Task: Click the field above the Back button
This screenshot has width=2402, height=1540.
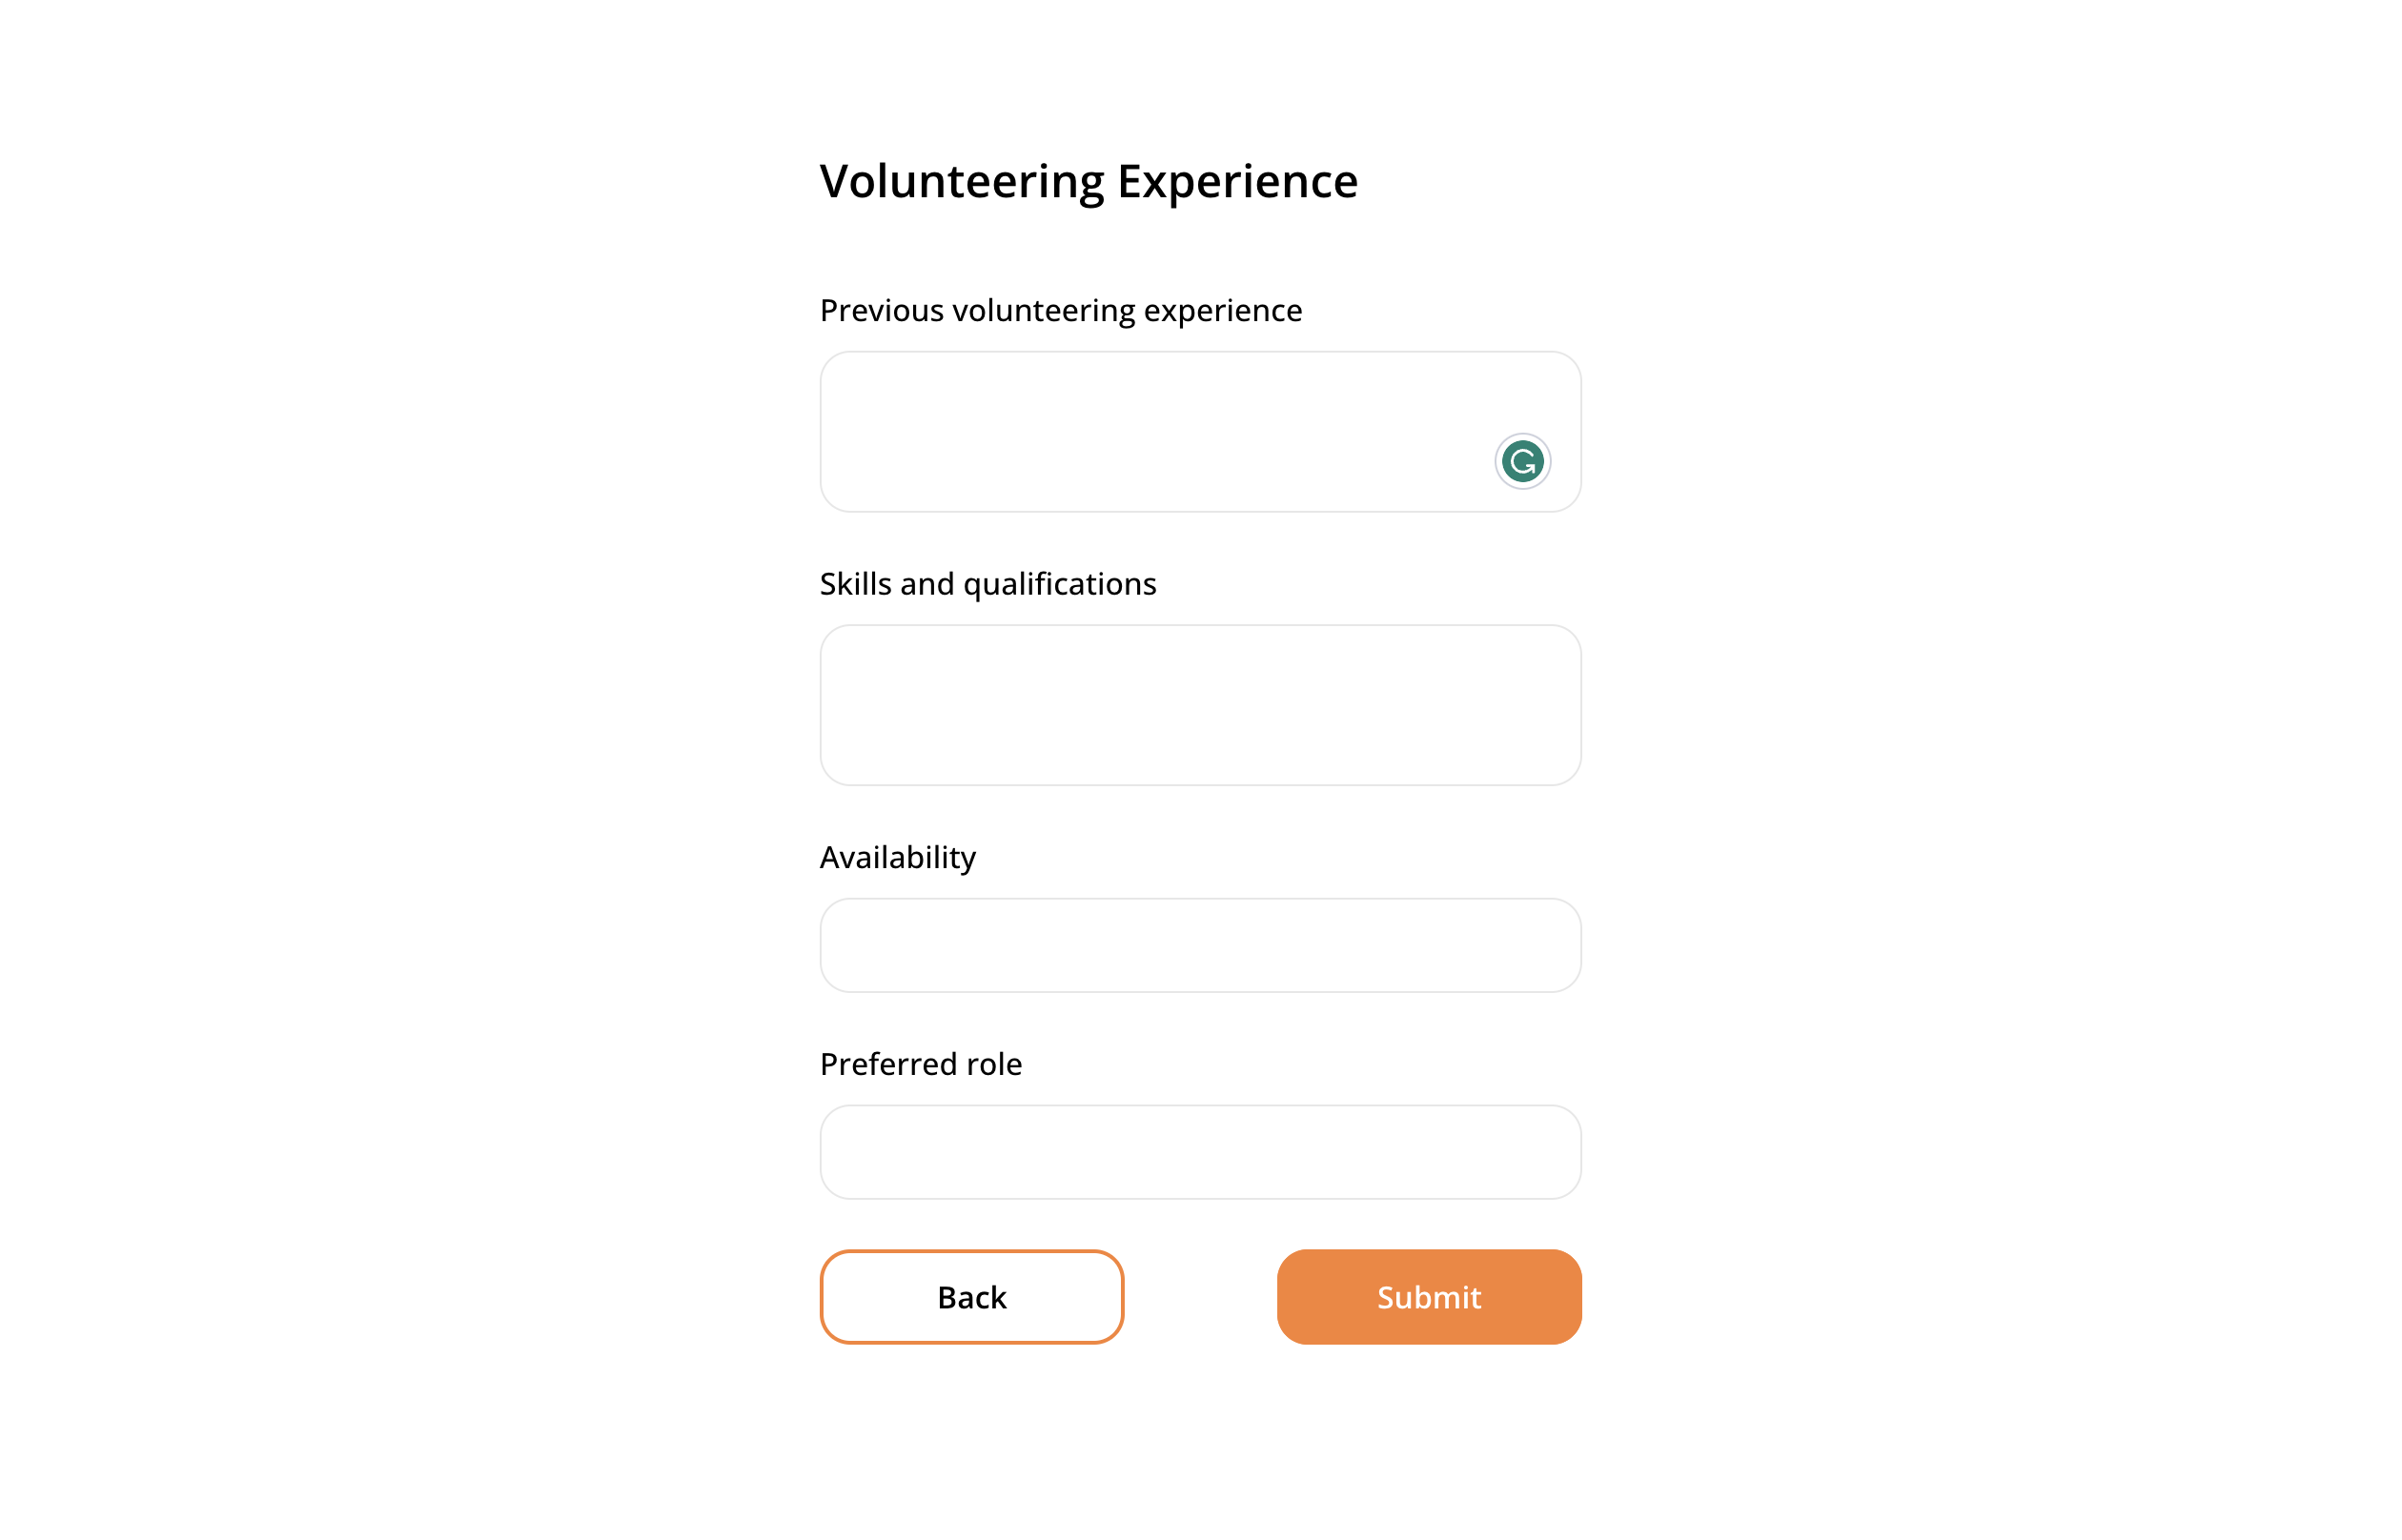Action: click(1200, 1151)
